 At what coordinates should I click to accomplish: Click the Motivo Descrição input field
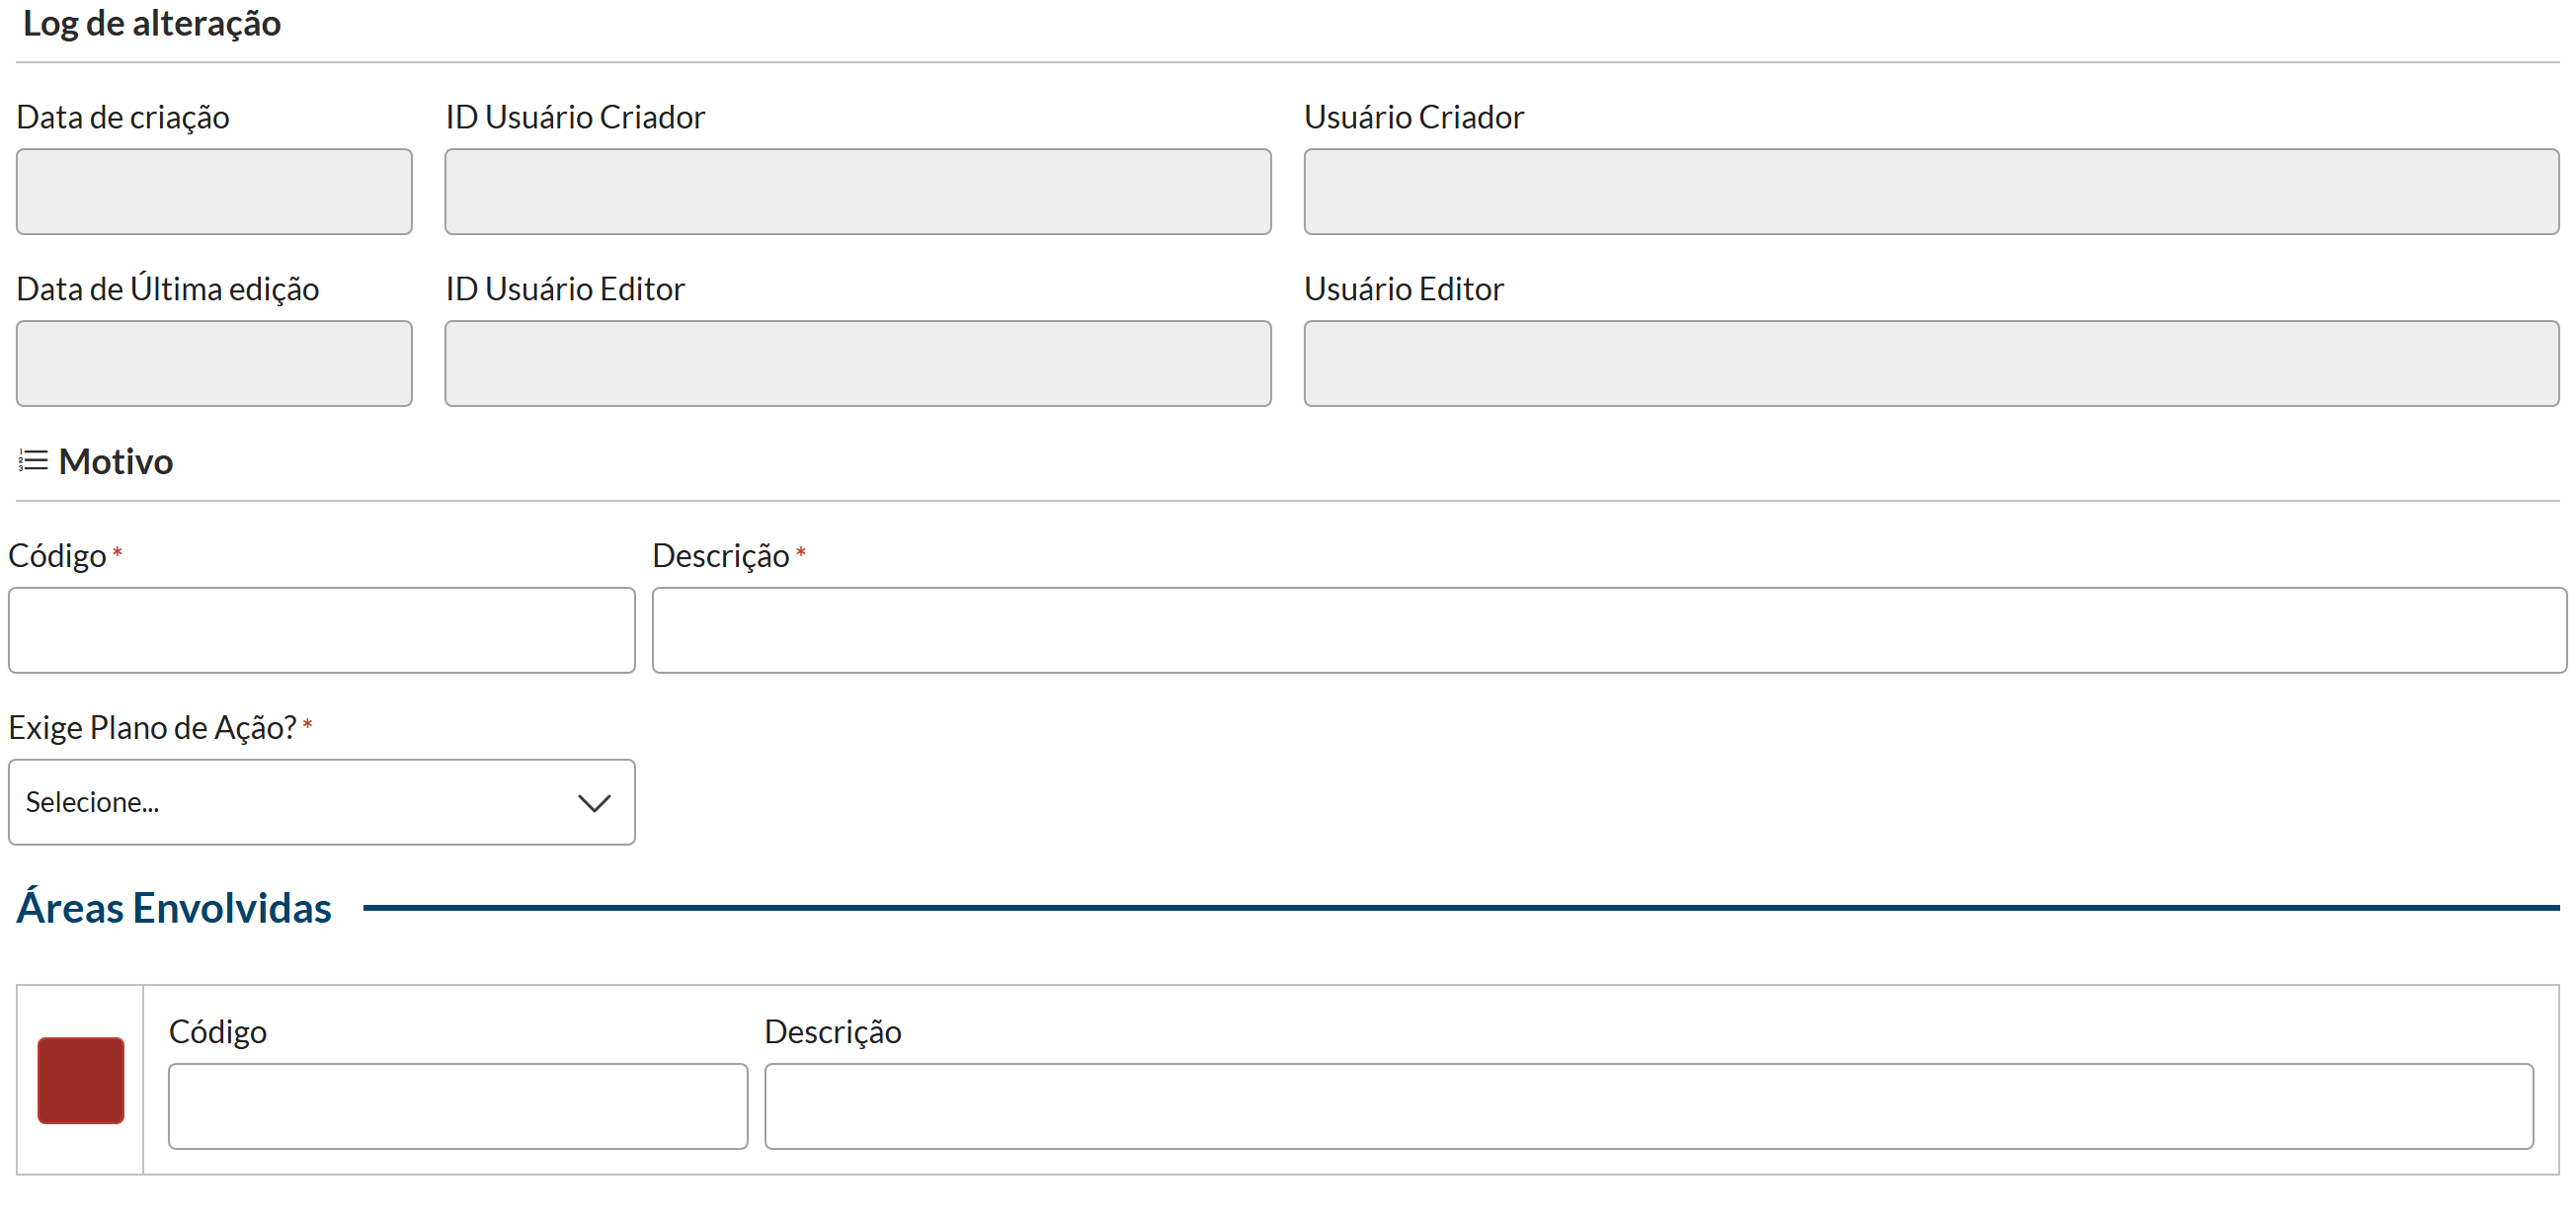(x=1609, y=630)
